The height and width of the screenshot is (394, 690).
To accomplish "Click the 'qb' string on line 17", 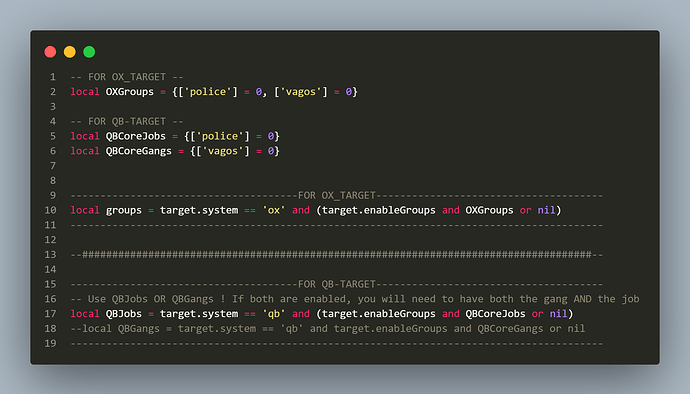I will pyautogui.click(x=274, y=313).
